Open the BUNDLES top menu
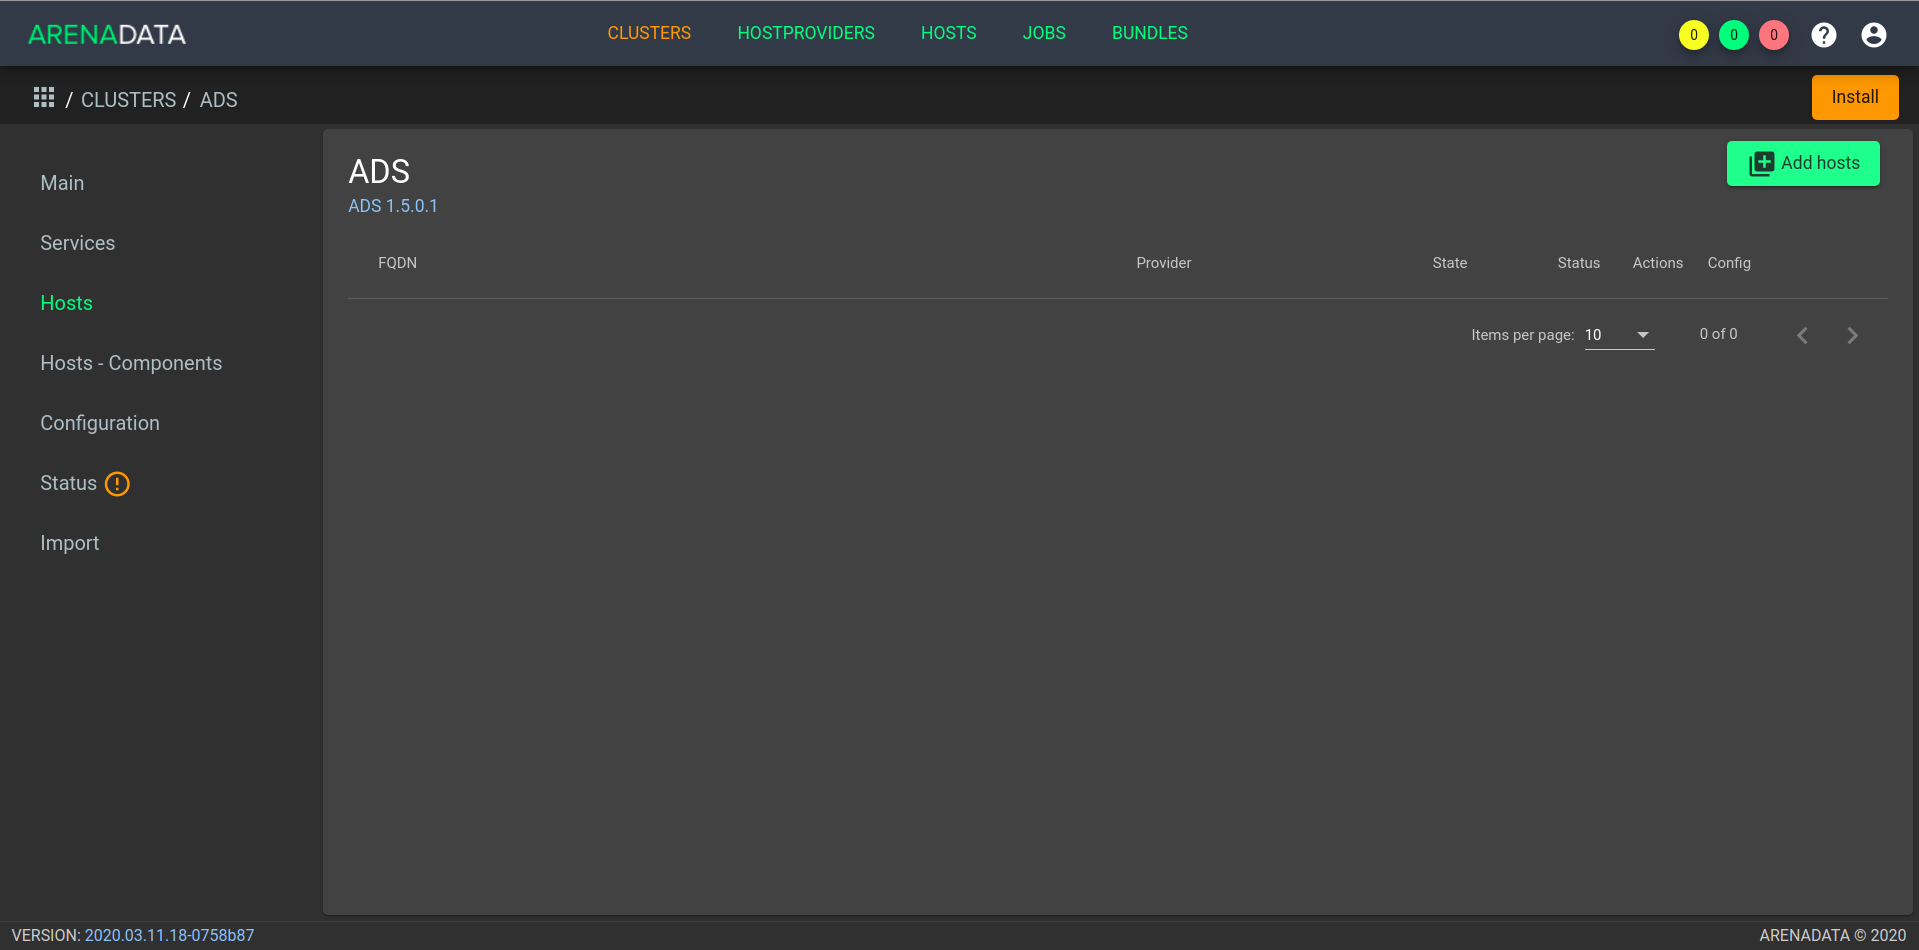This screenshot has height=950, width=1919. pos(1150,33)
